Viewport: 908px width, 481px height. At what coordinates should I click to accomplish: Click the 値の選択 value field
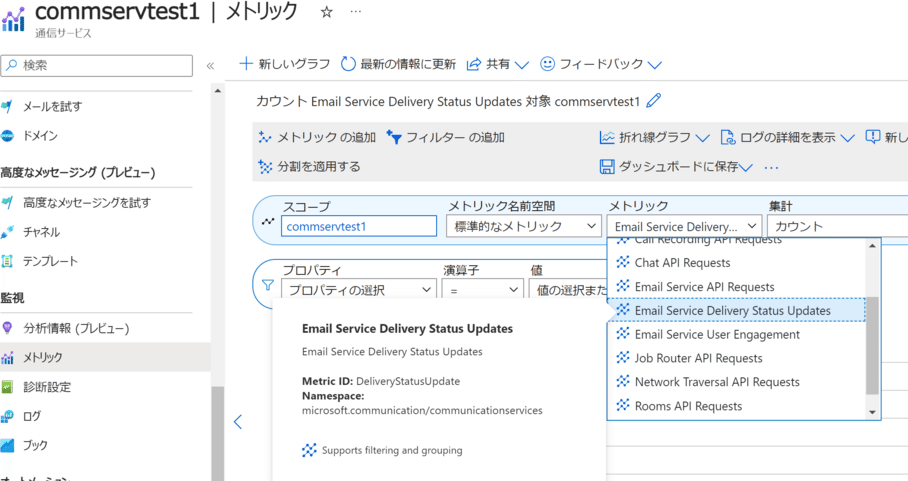(x=568, y=289)
